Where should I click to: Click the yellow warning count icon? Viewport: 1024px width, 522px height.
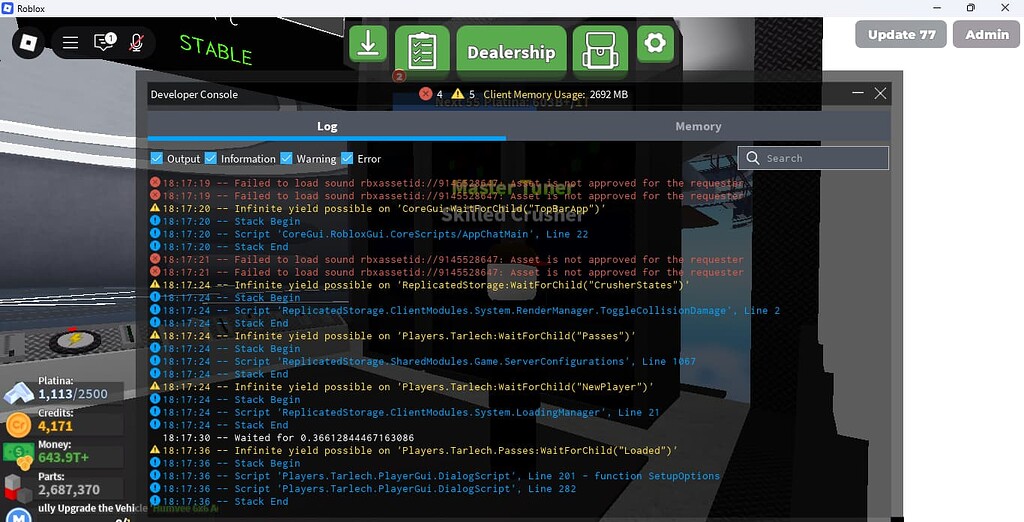pos(458,94)
